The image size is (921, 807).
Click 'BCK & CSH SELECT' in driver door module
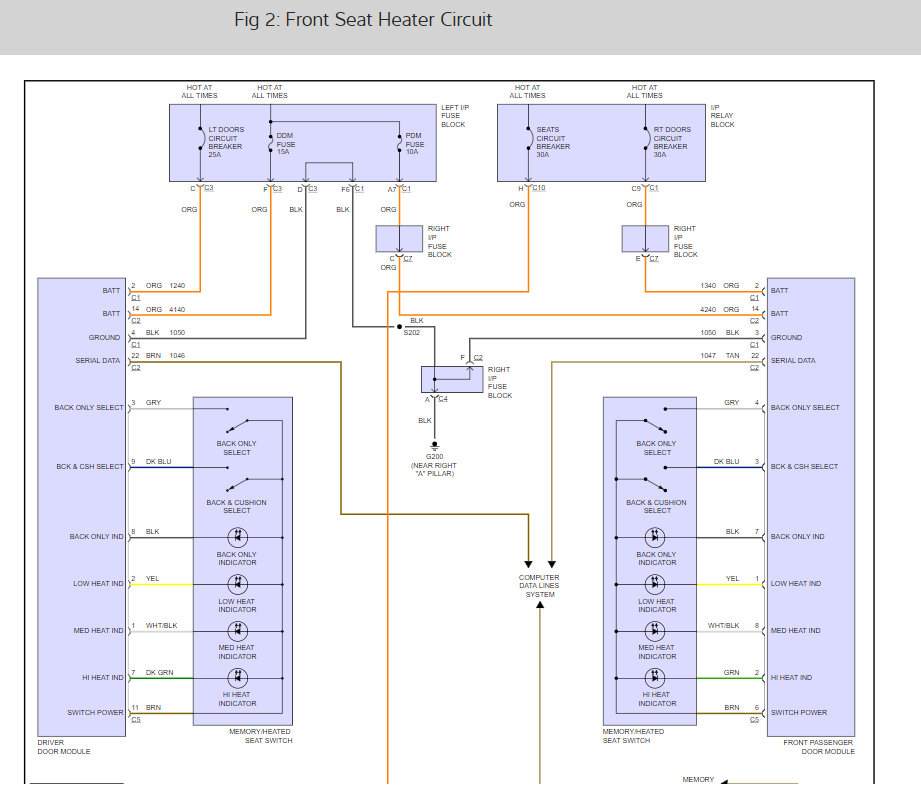click(90, 466)
